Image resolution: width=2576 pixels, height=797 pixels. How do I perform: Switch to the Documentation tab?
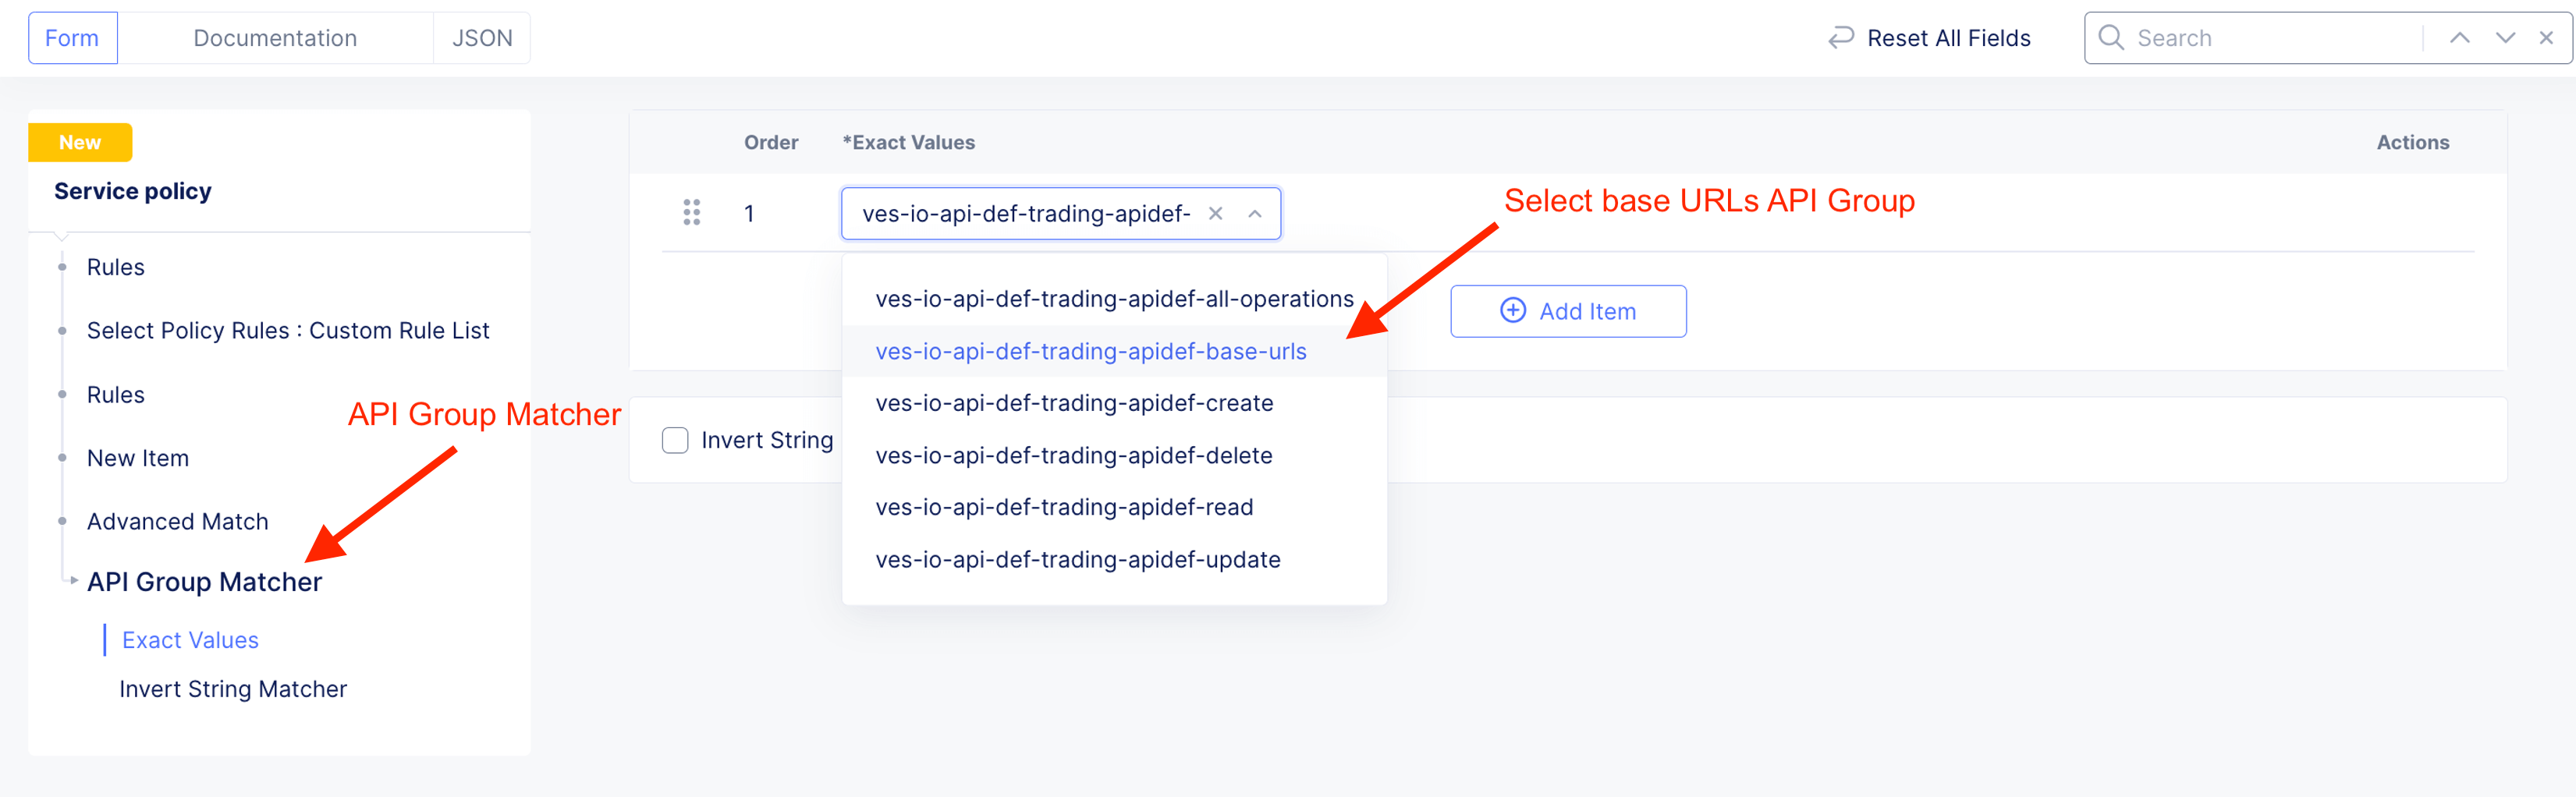pos(275,38)
